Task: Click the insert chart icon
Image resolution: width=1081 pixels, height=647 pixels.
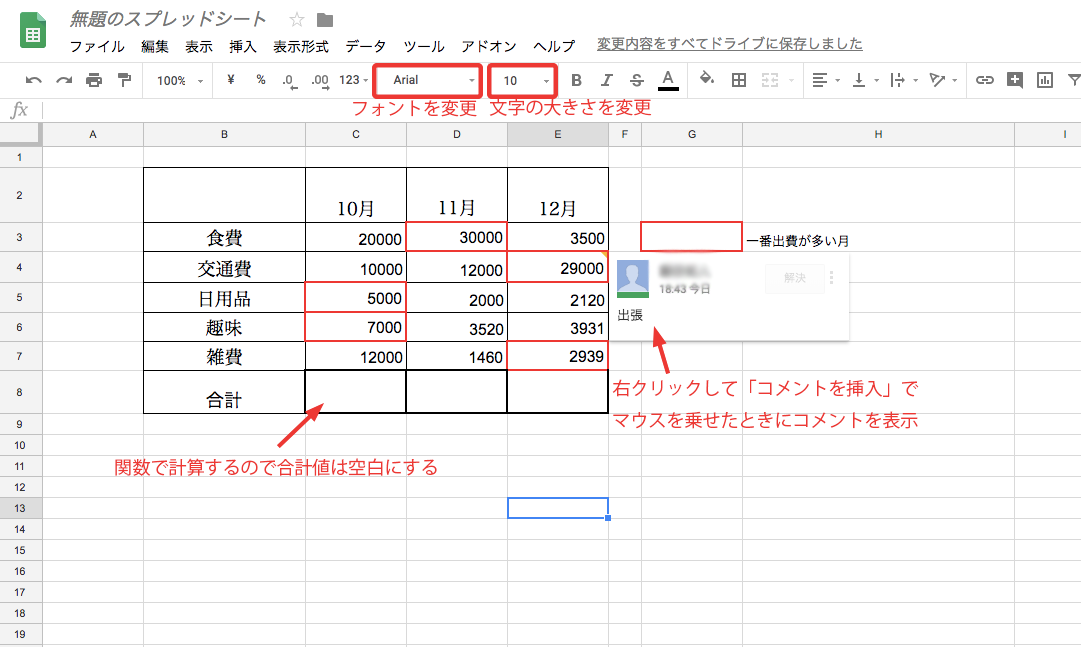Action: click(1045, 80)
